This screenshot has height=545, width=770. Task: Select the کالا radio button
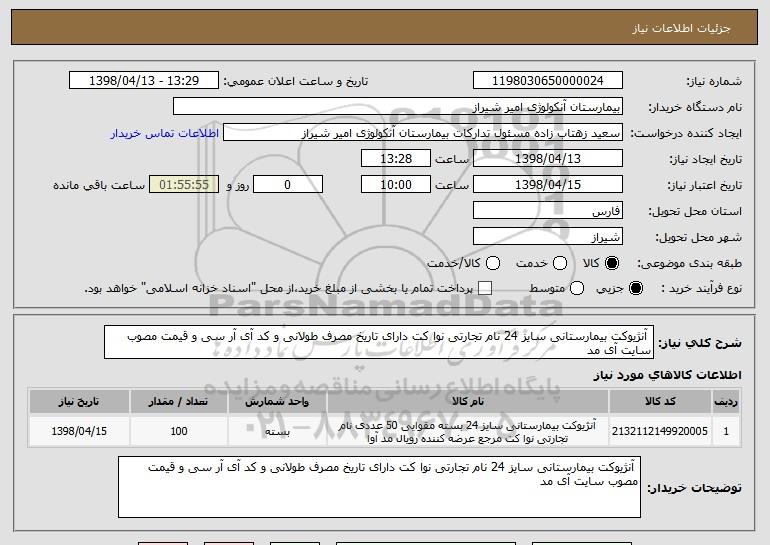coord(612,264)
